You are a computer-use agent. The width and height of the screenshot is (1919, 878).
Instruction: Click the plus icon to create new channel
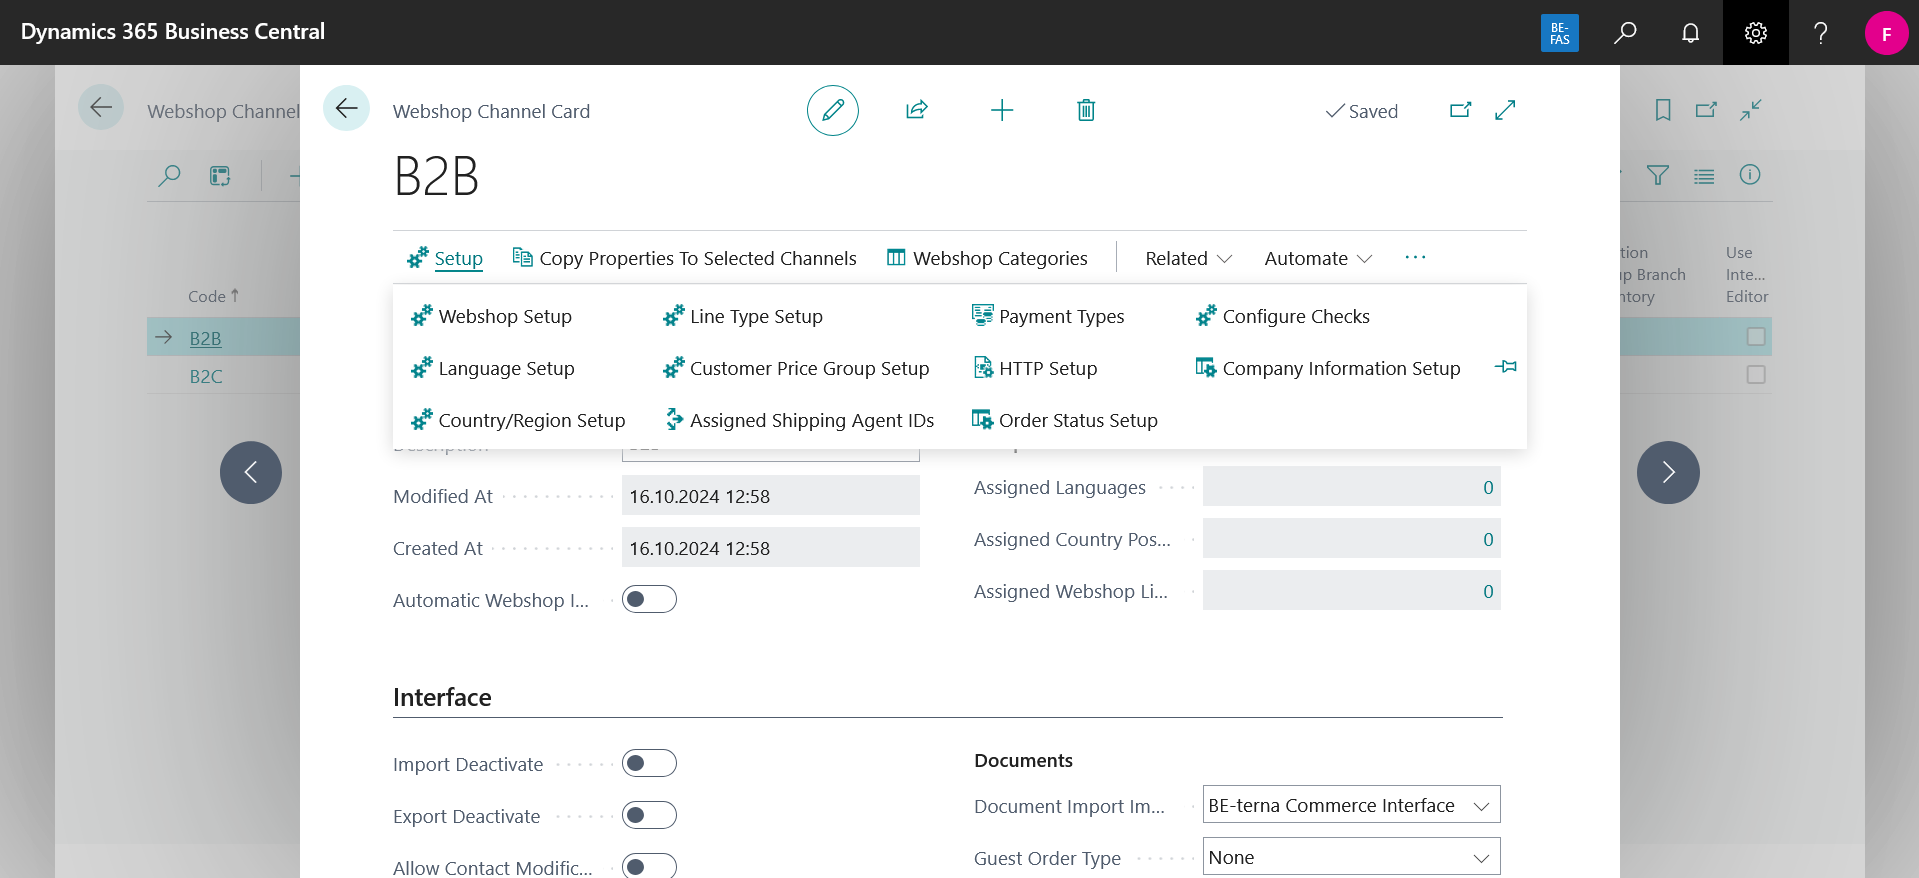point(1002,110)
